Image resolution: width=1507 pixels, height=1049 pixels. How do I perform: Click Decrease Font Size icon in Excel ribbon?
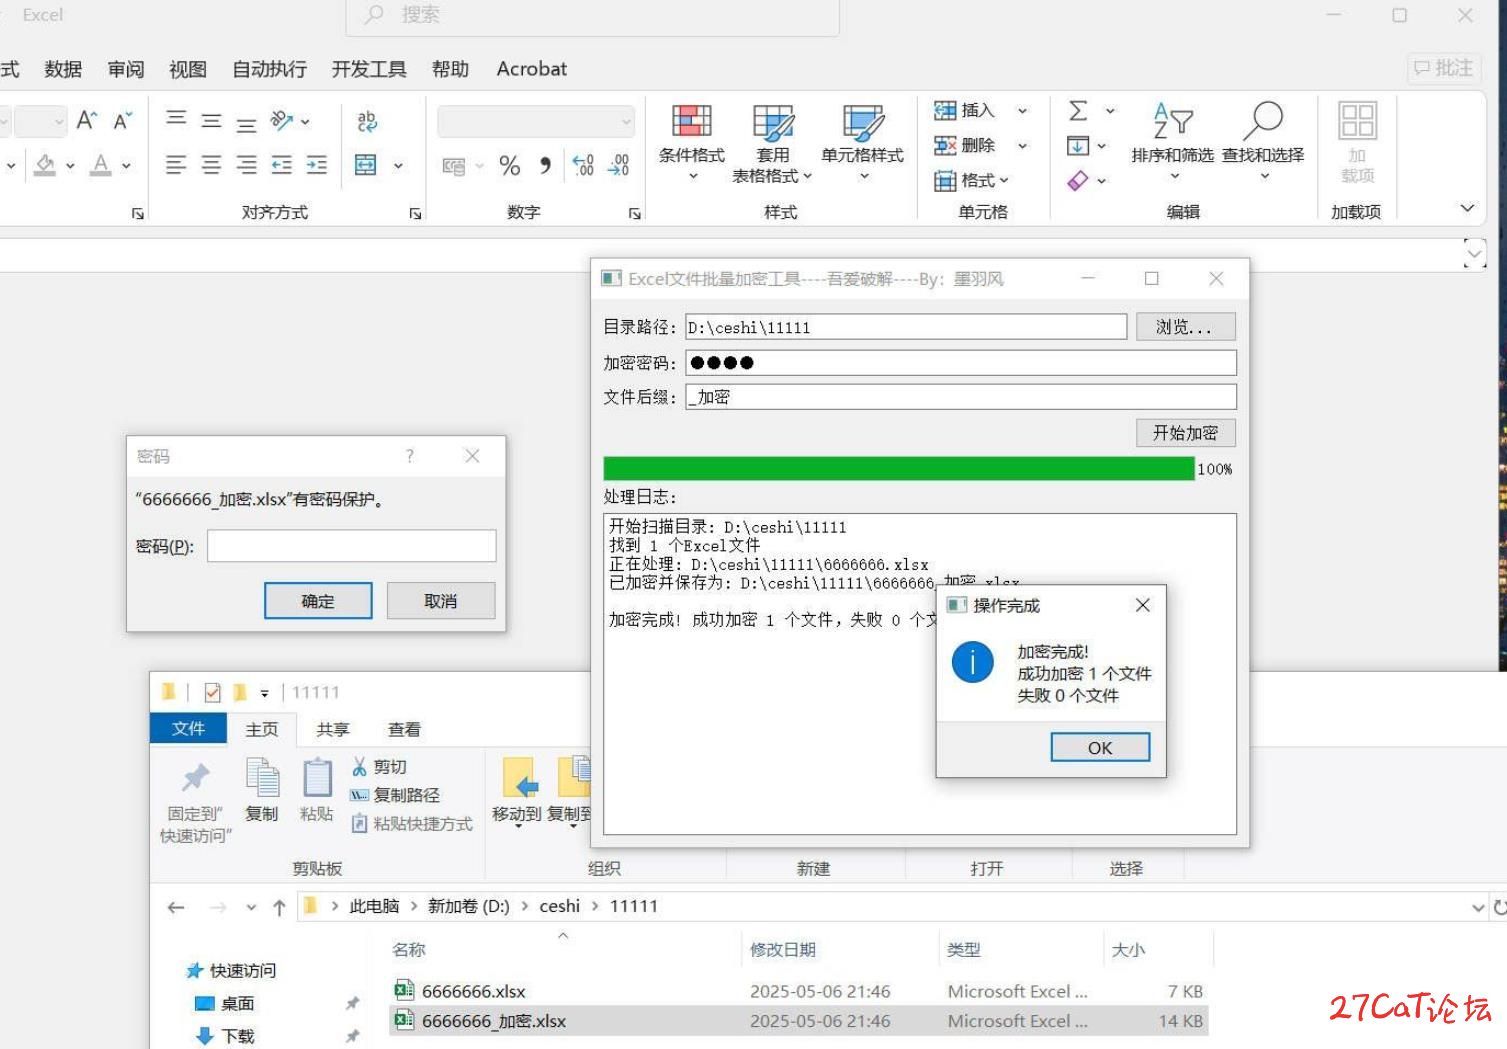123,121
